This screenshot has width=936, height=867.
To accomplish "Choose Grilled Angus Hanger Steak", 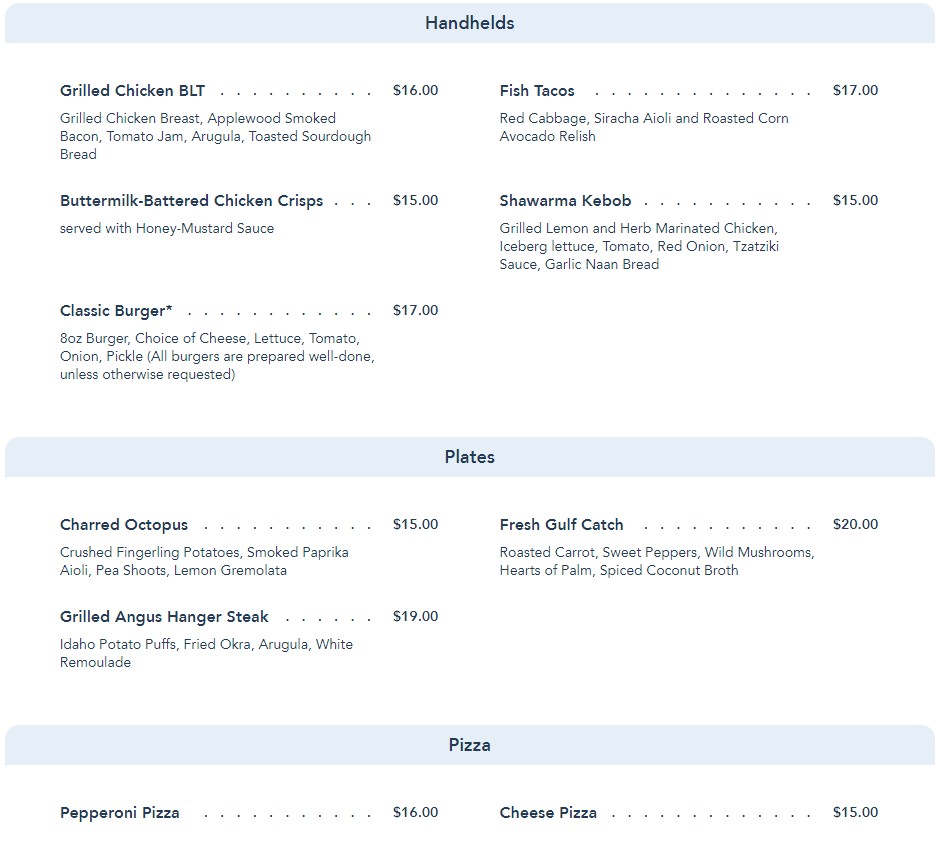I will 164,617.
